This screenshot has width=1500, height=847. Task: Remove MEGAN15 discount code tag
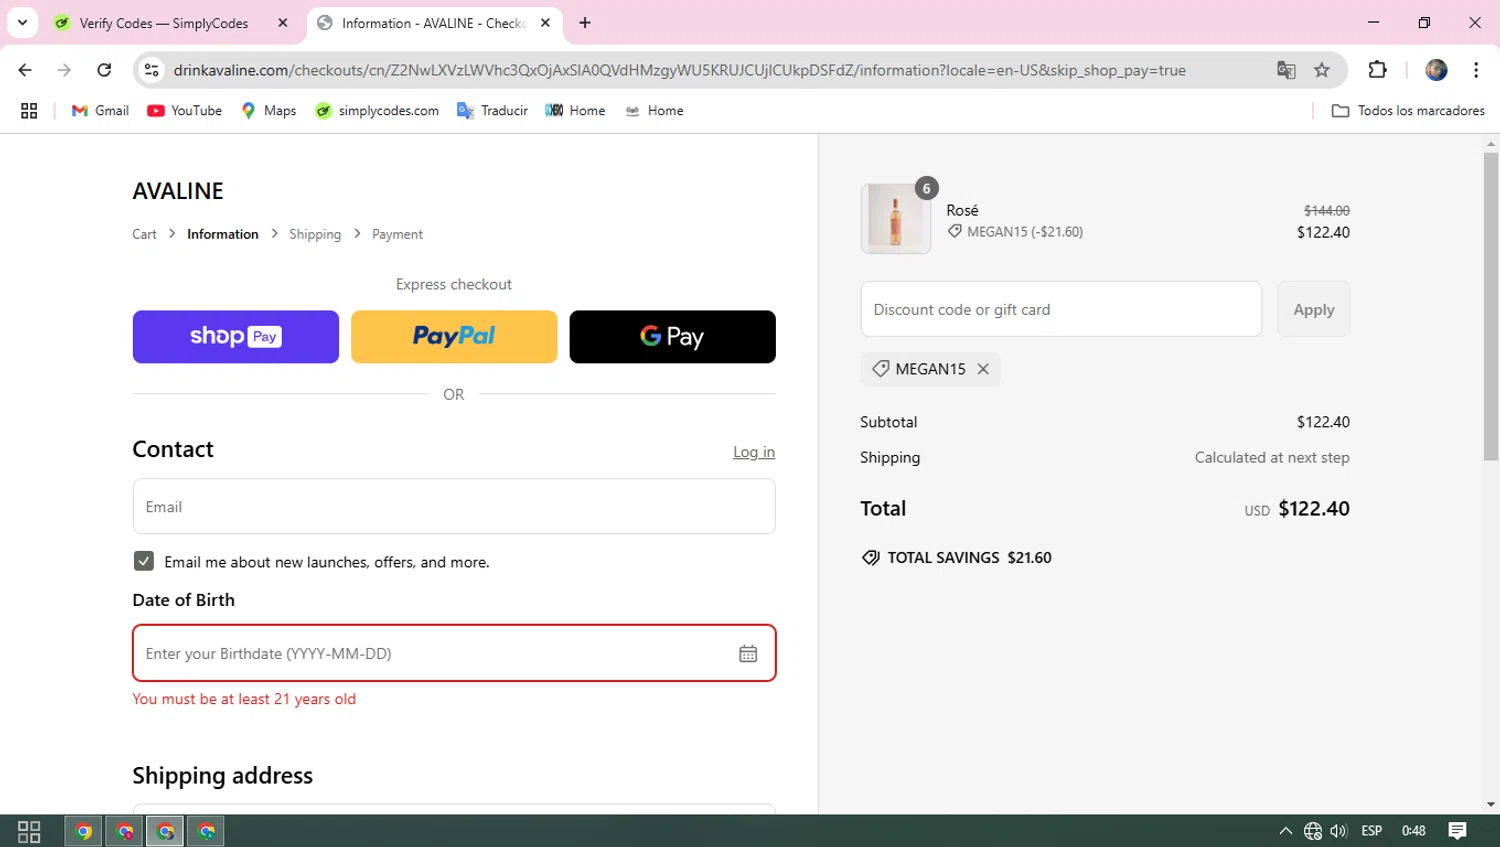click(983, 369)
